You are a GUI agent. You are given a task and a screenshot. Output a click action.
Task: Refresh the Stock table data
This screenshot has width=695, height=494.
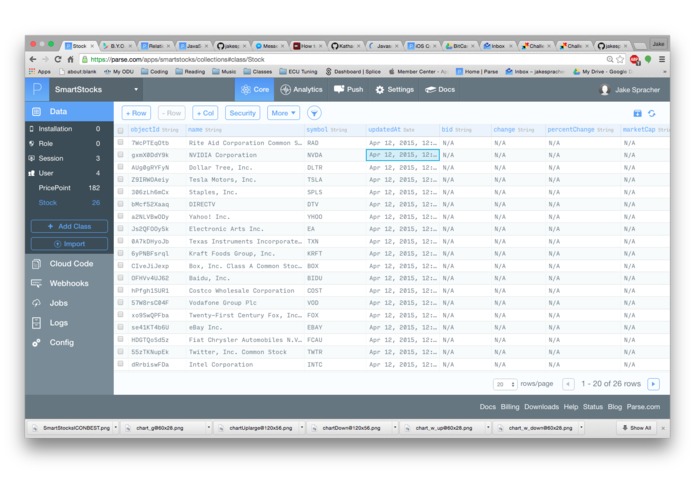(652, 113)
